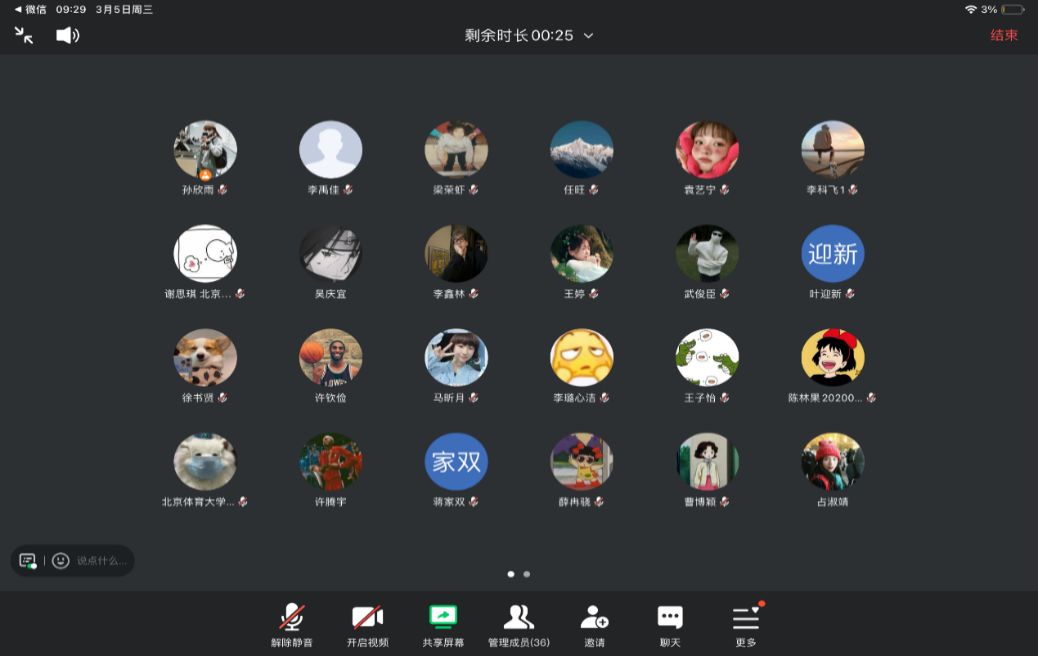Tap 蒋家双's 家双 avatar
This screenshot has width=1038, height=656.
click(456, 462)
